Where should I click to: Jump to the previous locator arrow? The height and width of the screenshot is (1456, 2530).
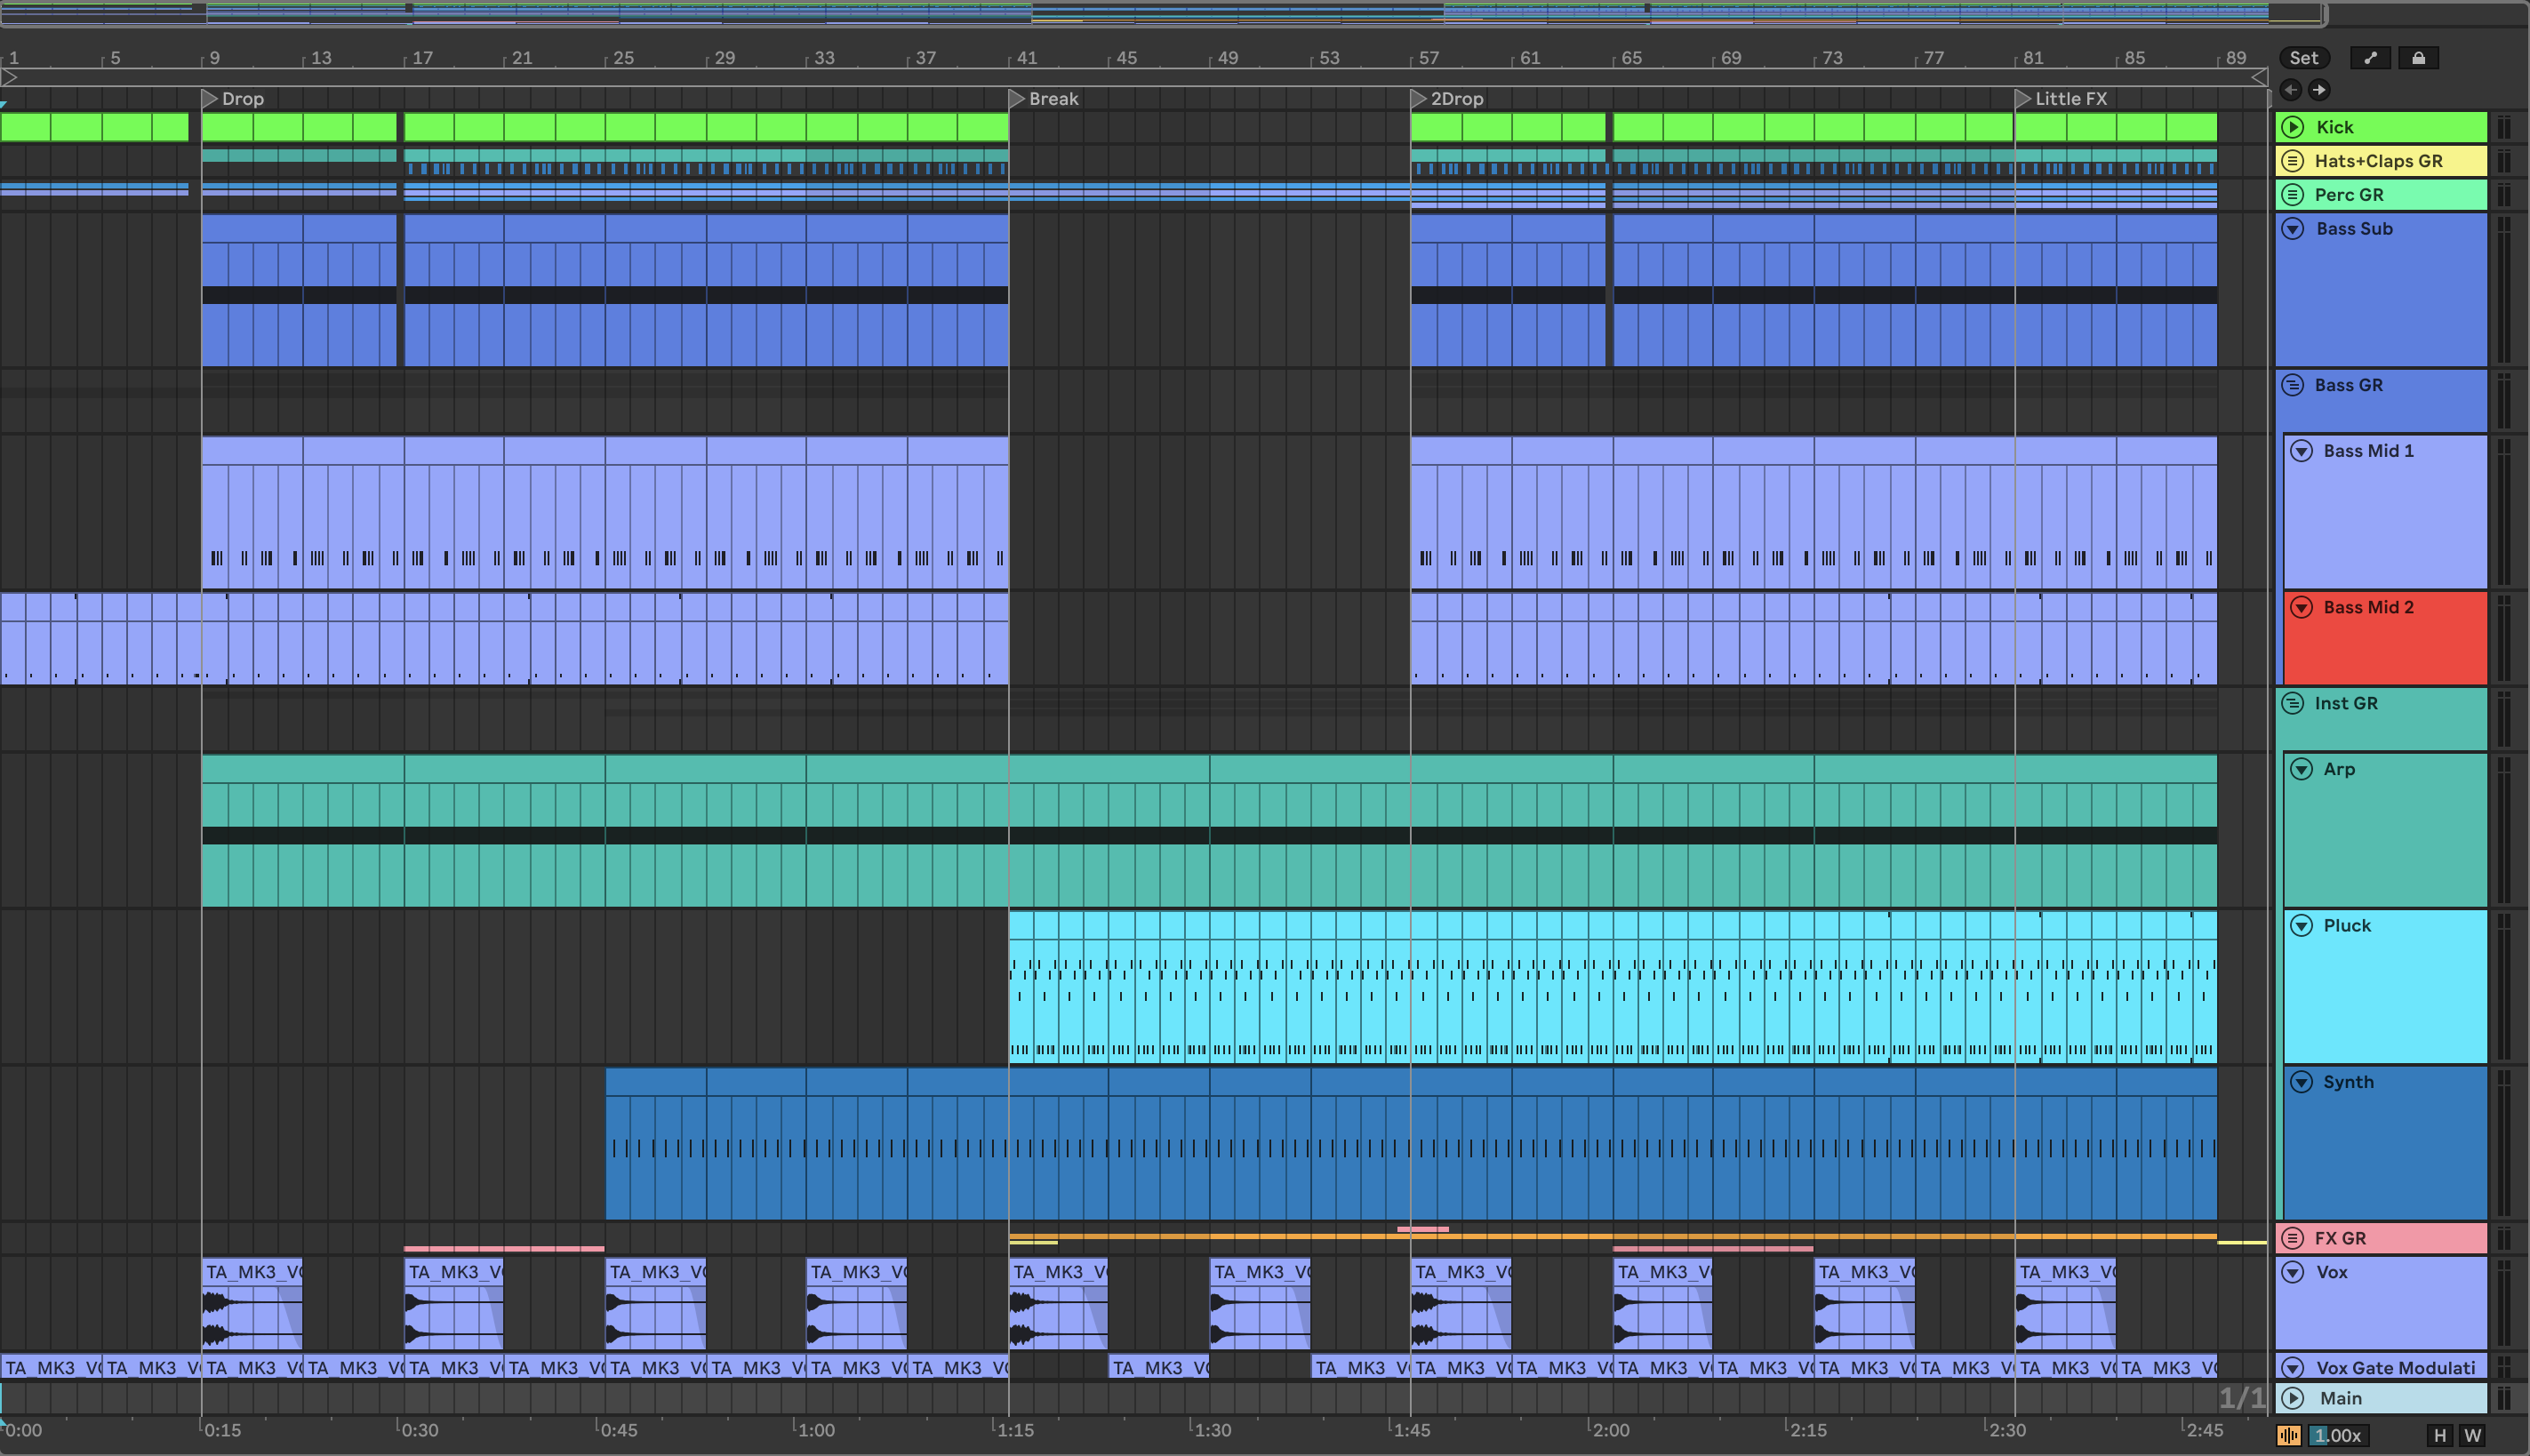2291,90
